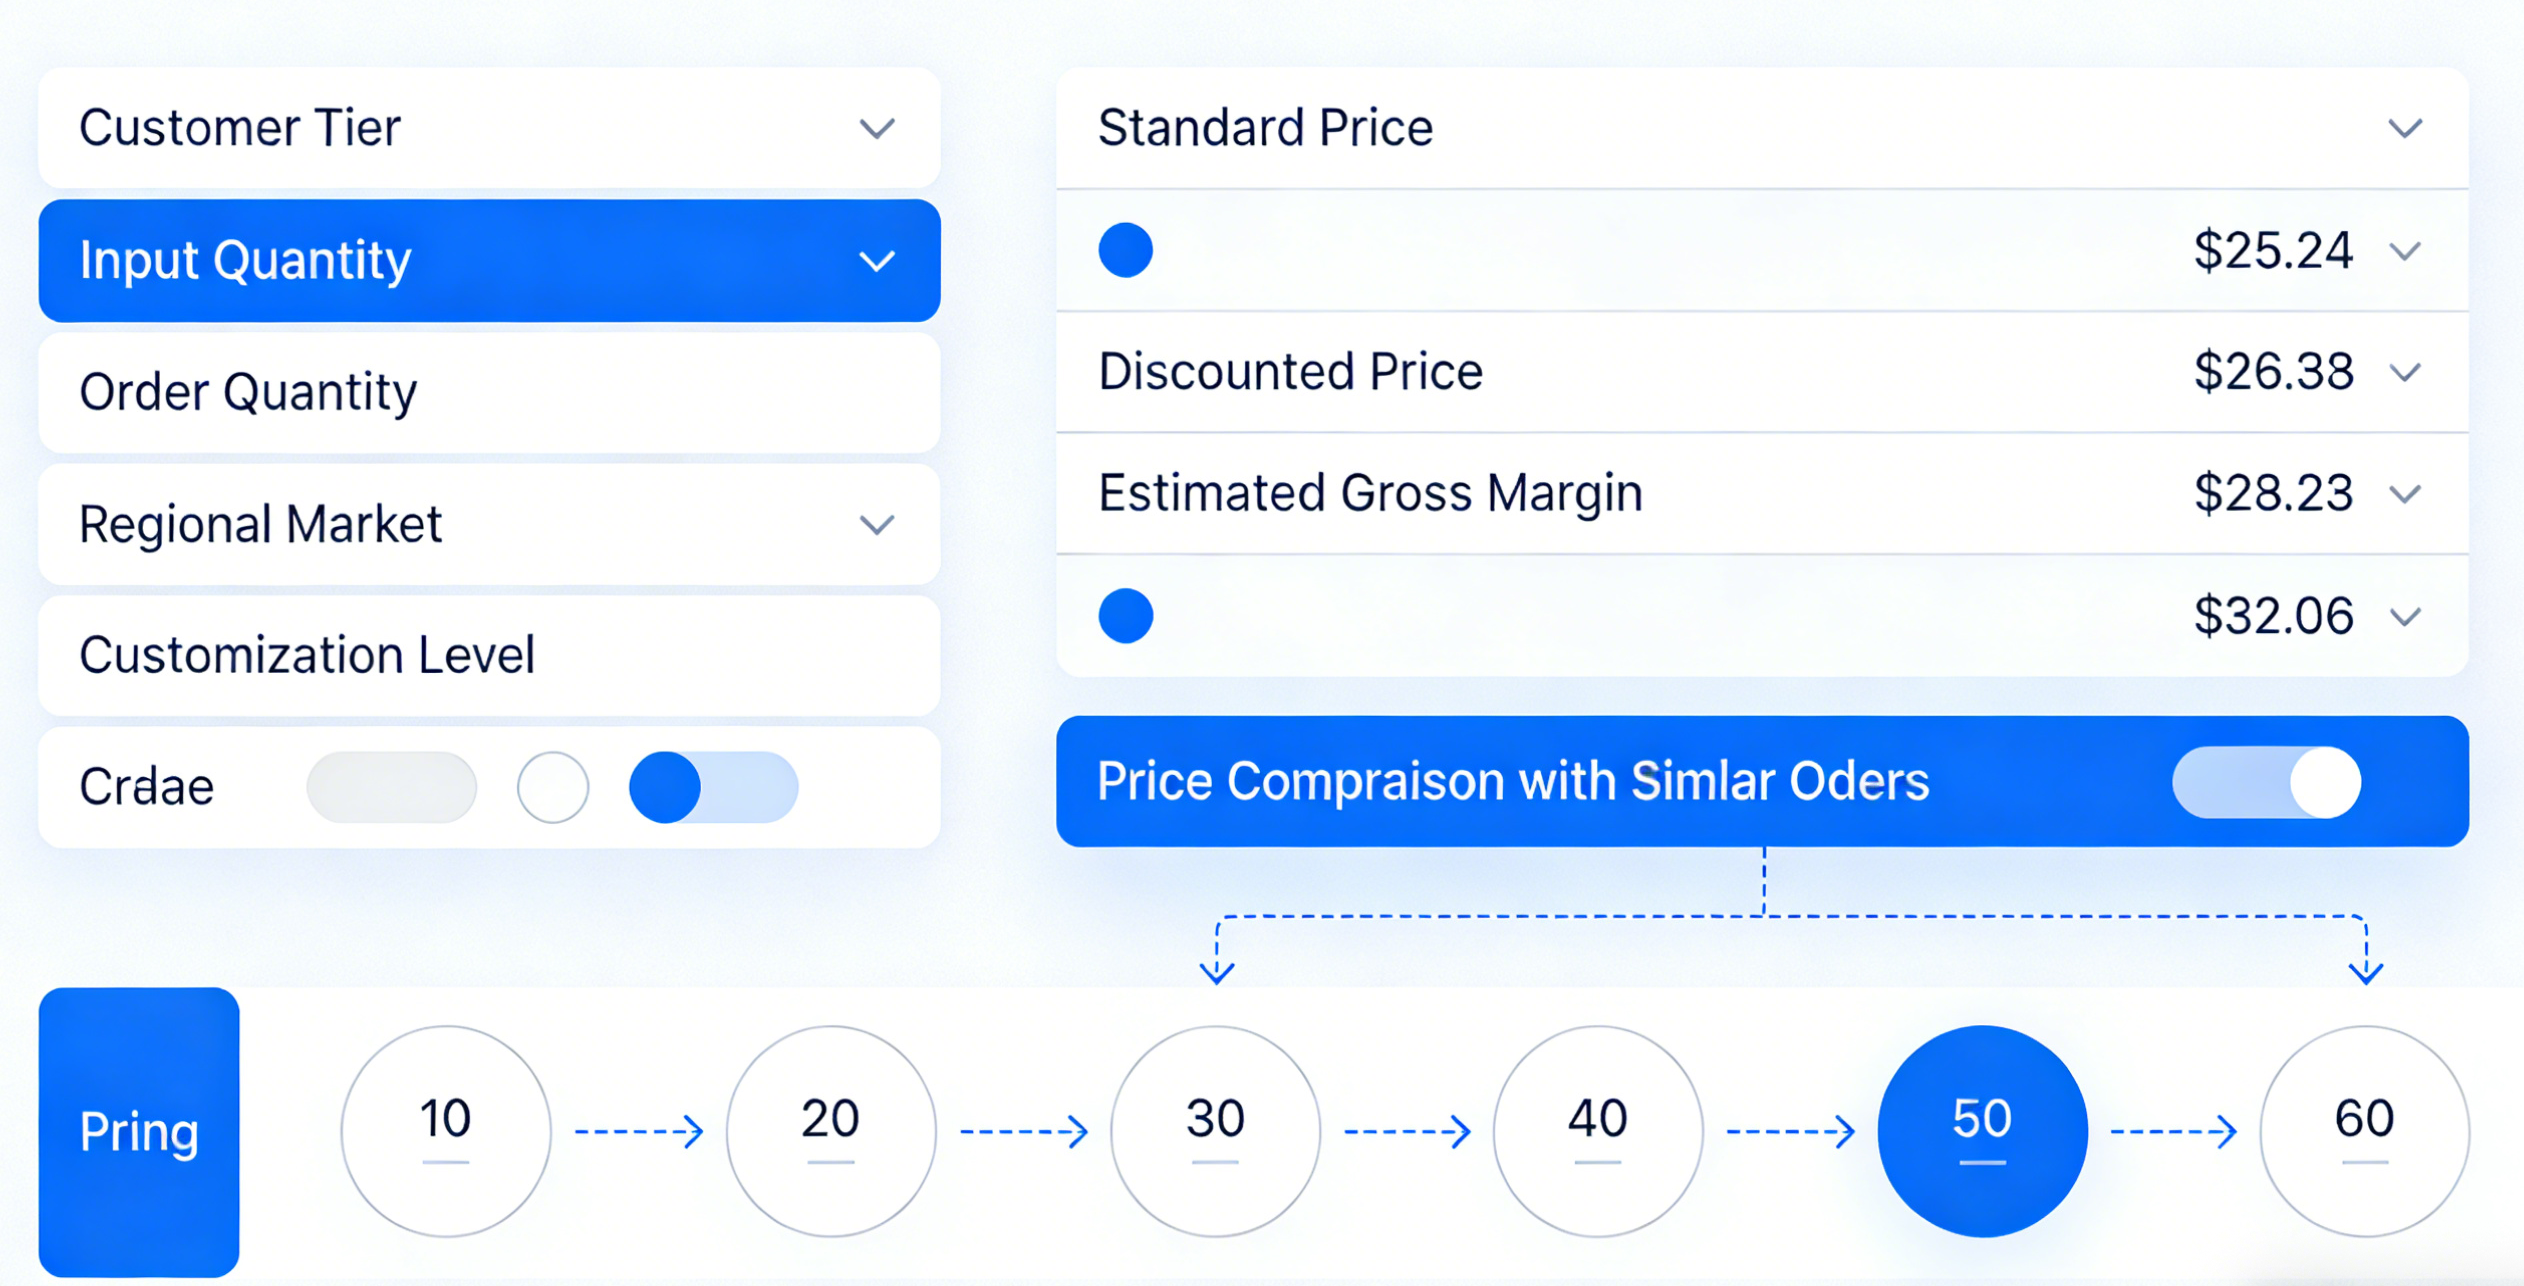Select the Input Quantity menu item
The width and height of the screenshot is (2524, 1286).
click(489, 260)
